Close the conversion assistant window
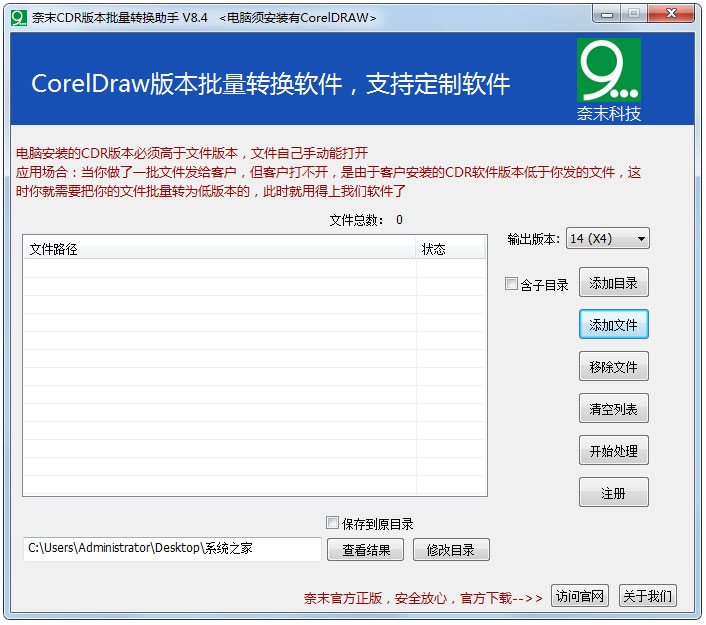Viewport: 706px width, 625px height. pos(670,14)
